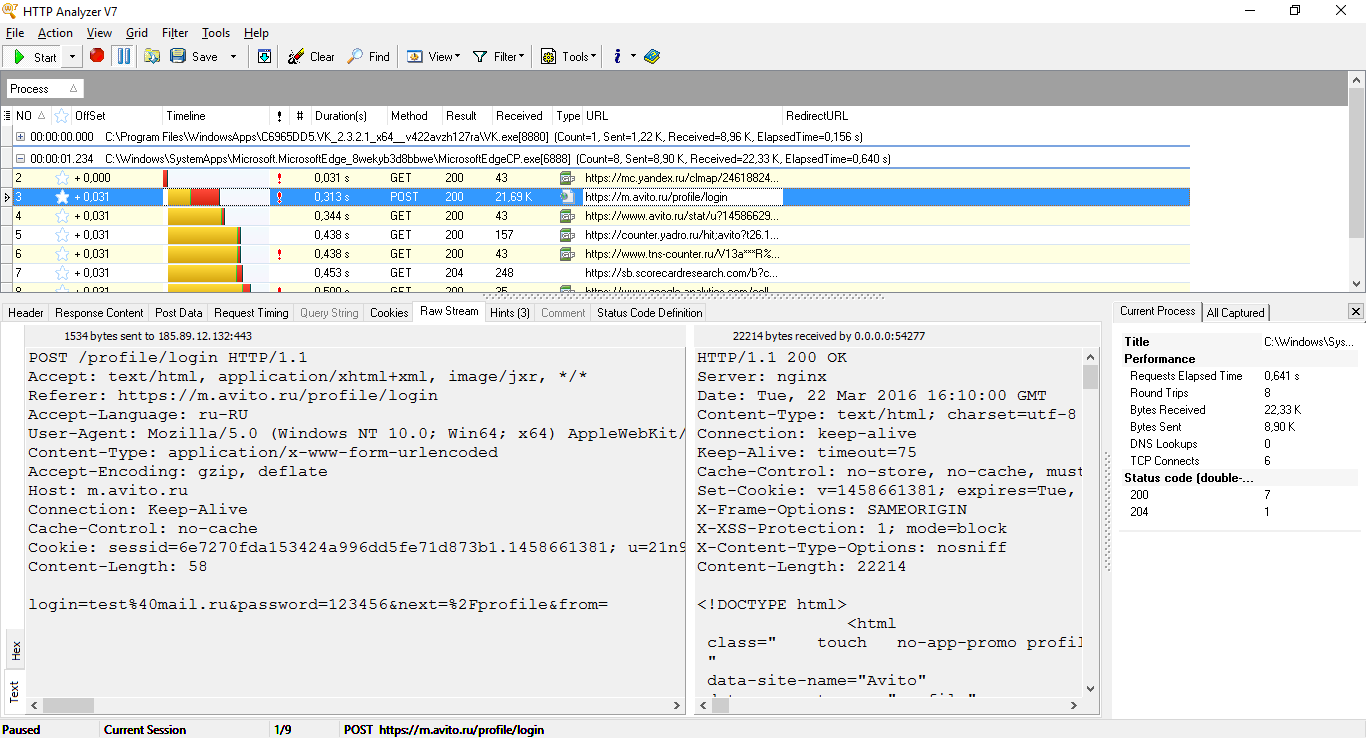1366x738 pixels.
Task: Switch to the Header tab
Action: pos(26,313)
